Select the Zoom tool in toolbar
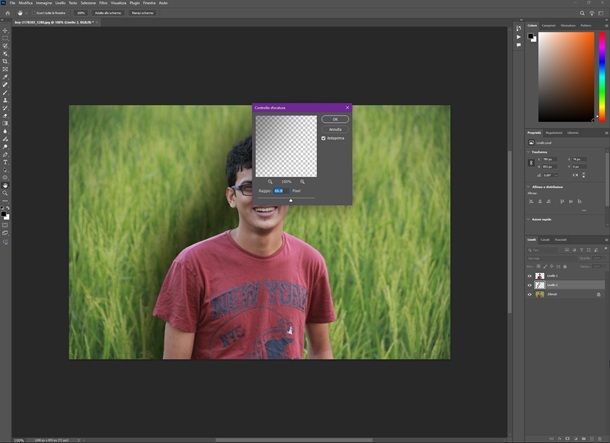Image resolution: width=610 pixels, height=443 pixels. 5,193
